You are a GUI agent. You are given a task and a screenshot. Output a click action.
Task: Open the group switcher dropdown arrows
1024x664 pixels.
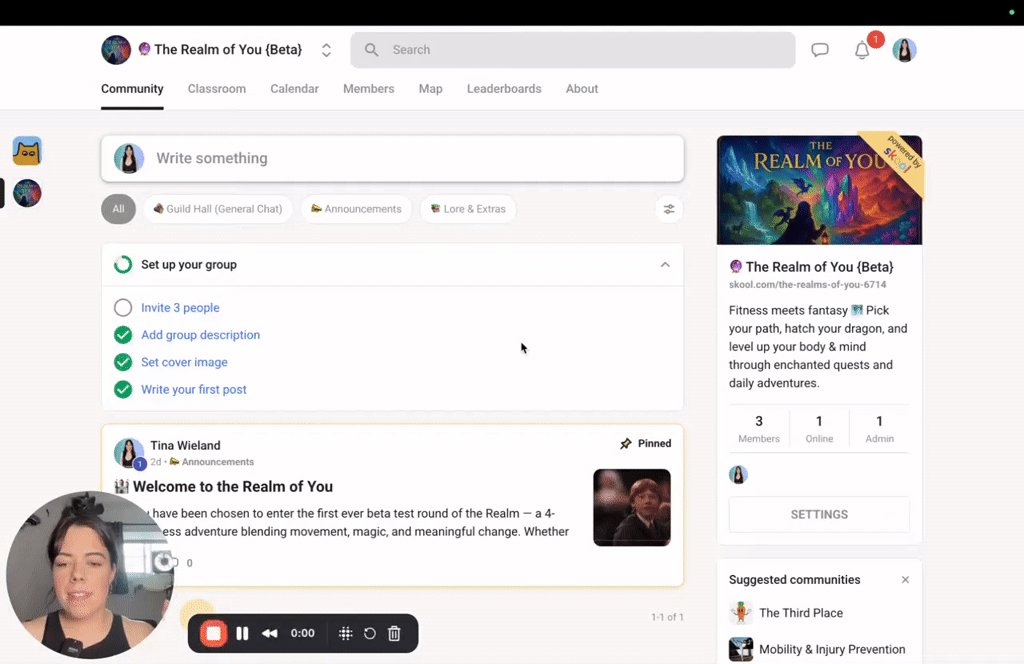(x=326, y=50)
